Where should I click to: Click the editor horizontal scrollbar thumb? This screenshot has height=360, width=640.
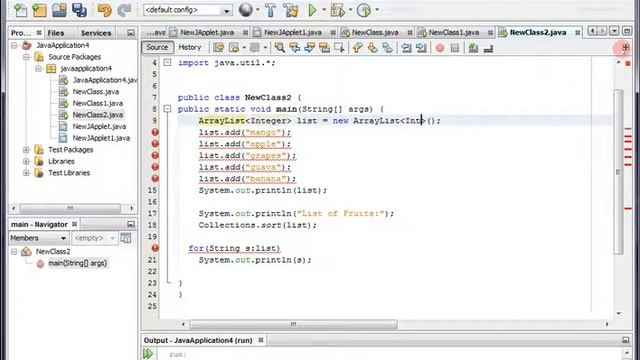click(x=293, y=324)
